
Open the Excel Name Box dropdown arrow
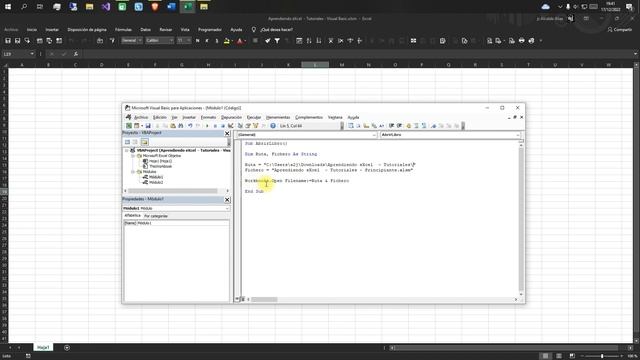point(32,54)
